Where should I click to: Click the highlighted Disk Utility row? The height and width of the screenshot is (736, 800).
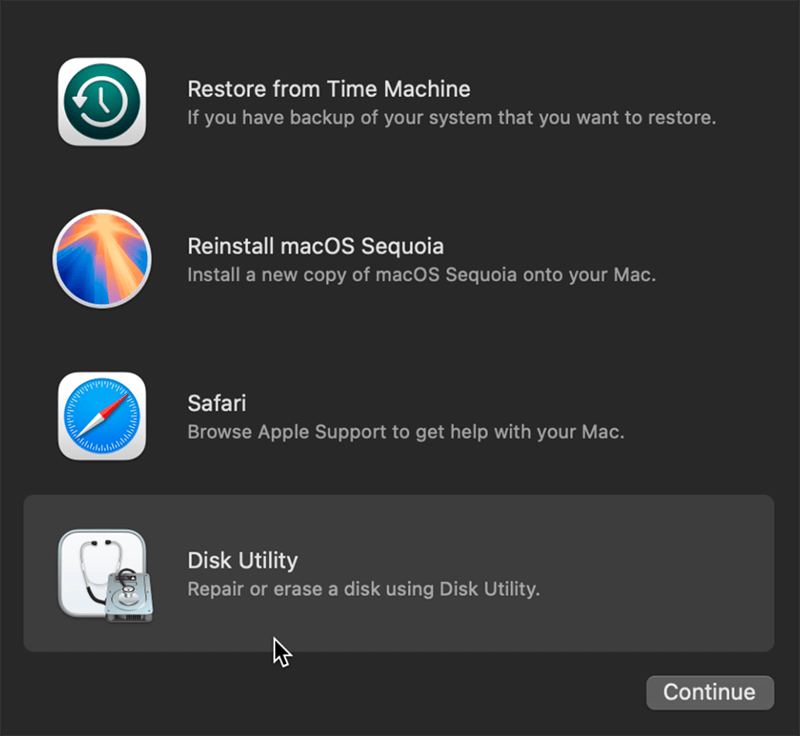pos(400,573)
